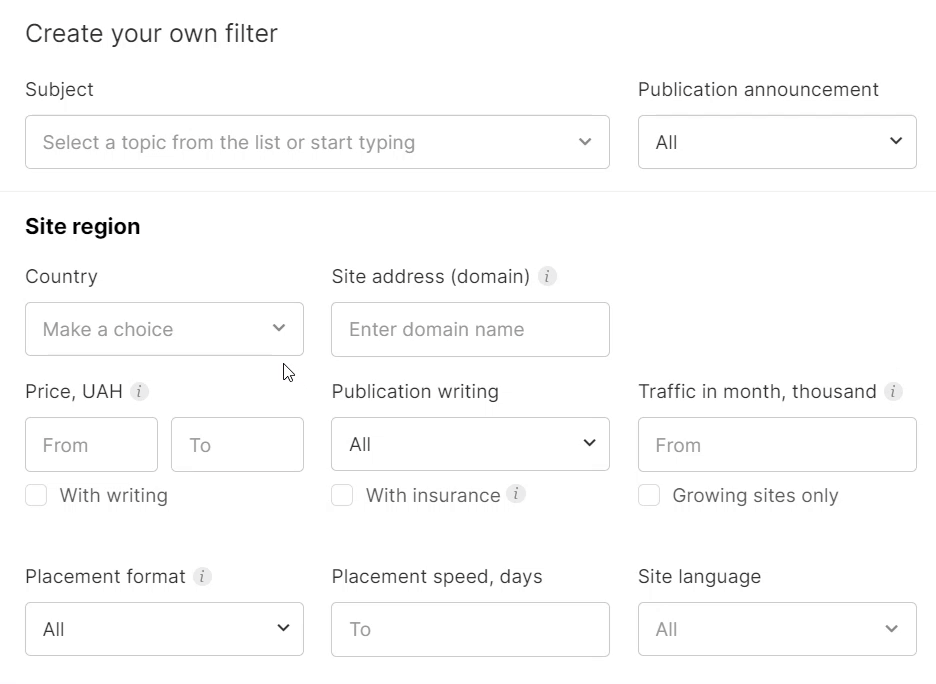Focus the Price From input field
The image size is (936, 684).
(91, 445)
